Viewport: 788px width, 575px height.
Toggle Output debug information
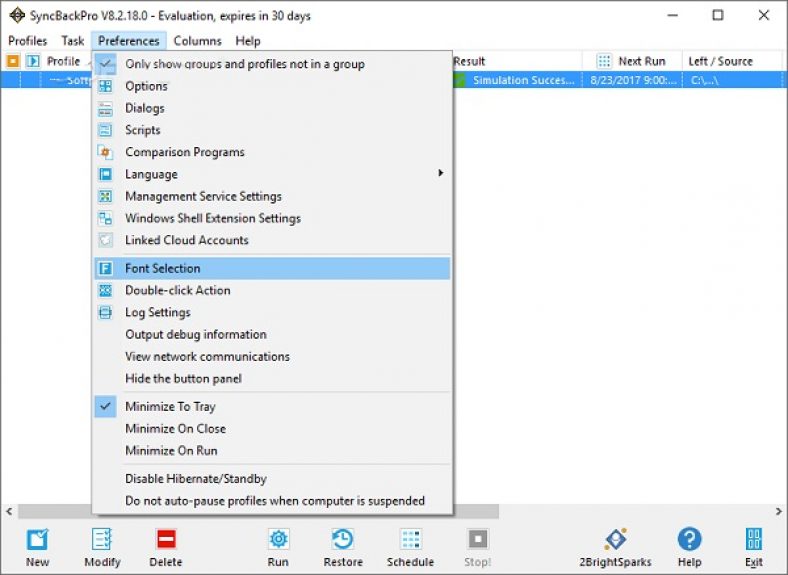point(272,334)
